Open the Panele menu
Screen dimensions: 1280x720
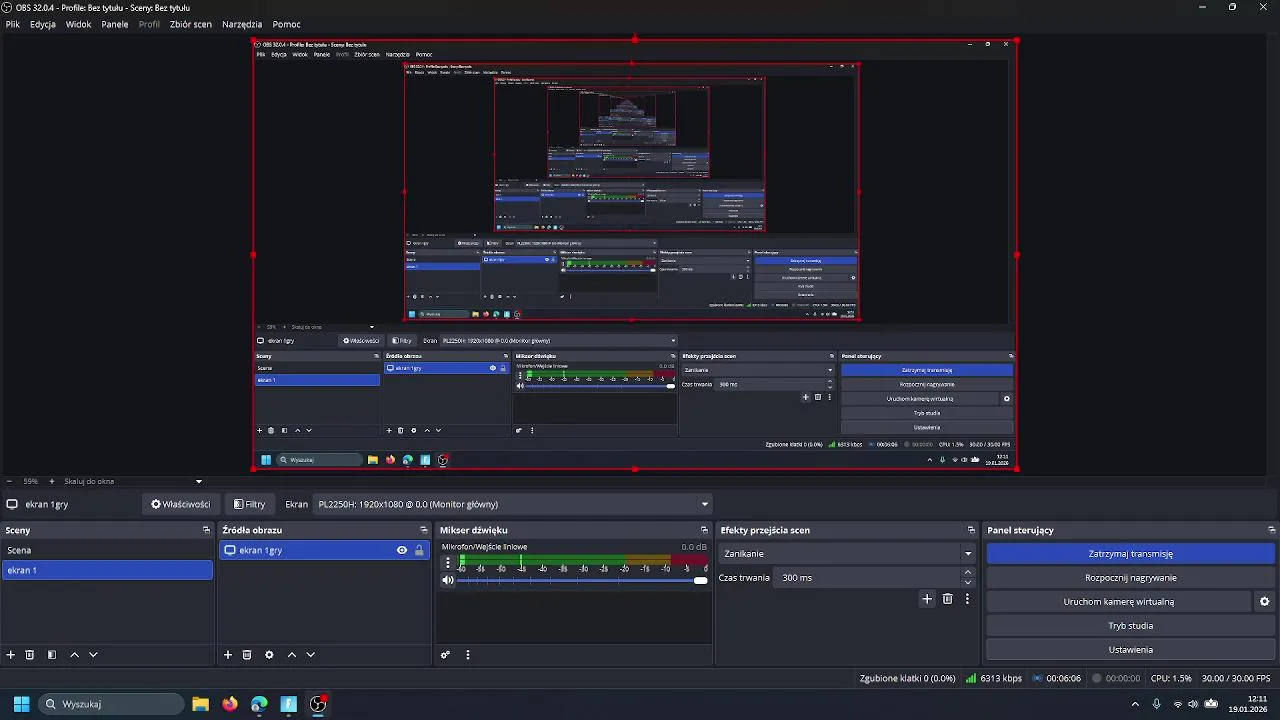[115, 24]
